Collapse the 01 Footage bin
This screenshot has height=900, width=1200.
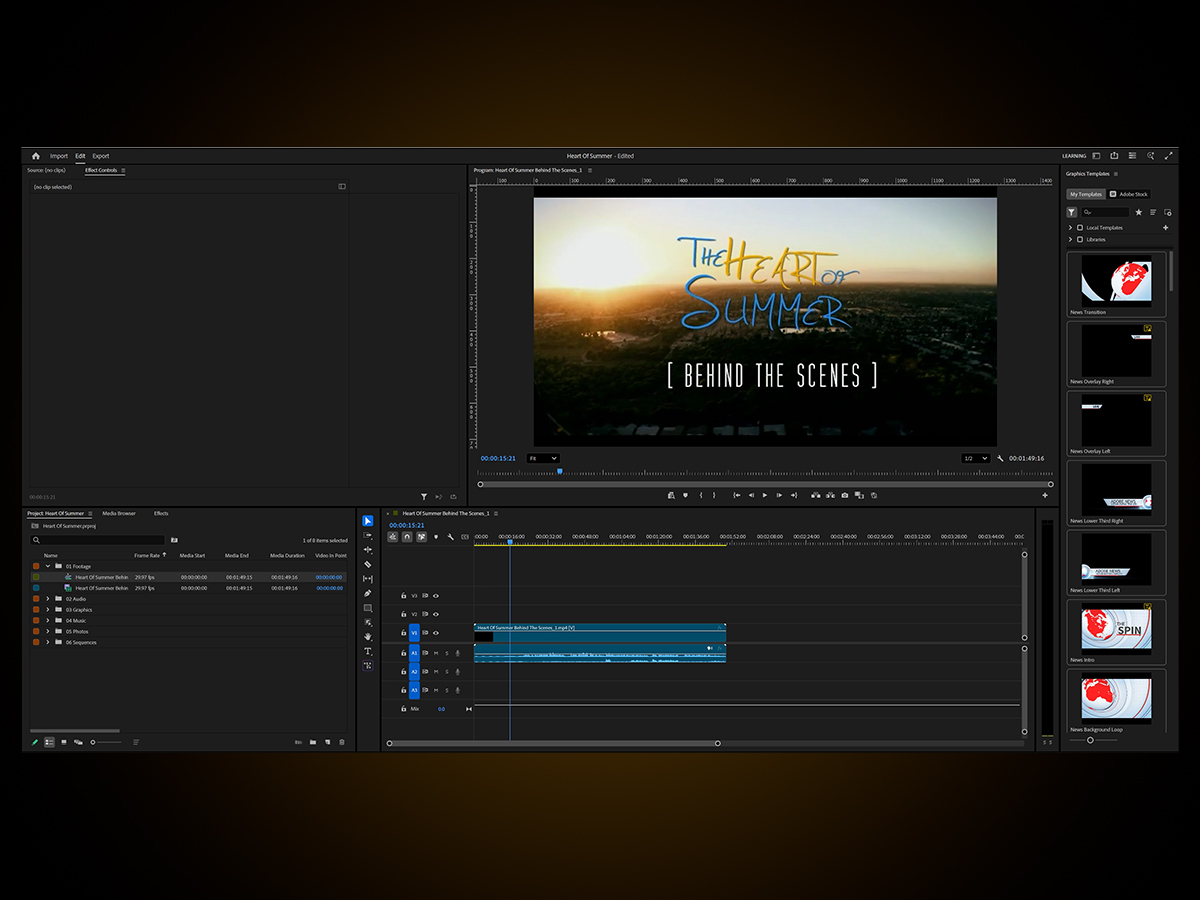(47, 566)
